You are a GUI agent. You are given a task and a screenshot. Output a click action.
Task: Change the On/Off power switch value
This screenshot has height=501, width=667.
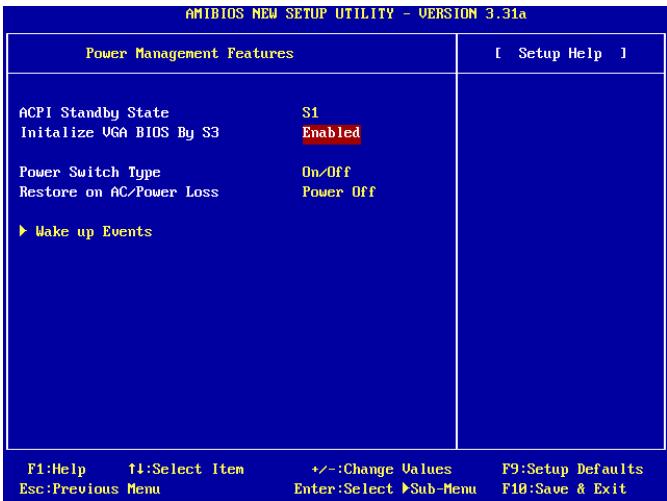326,172
